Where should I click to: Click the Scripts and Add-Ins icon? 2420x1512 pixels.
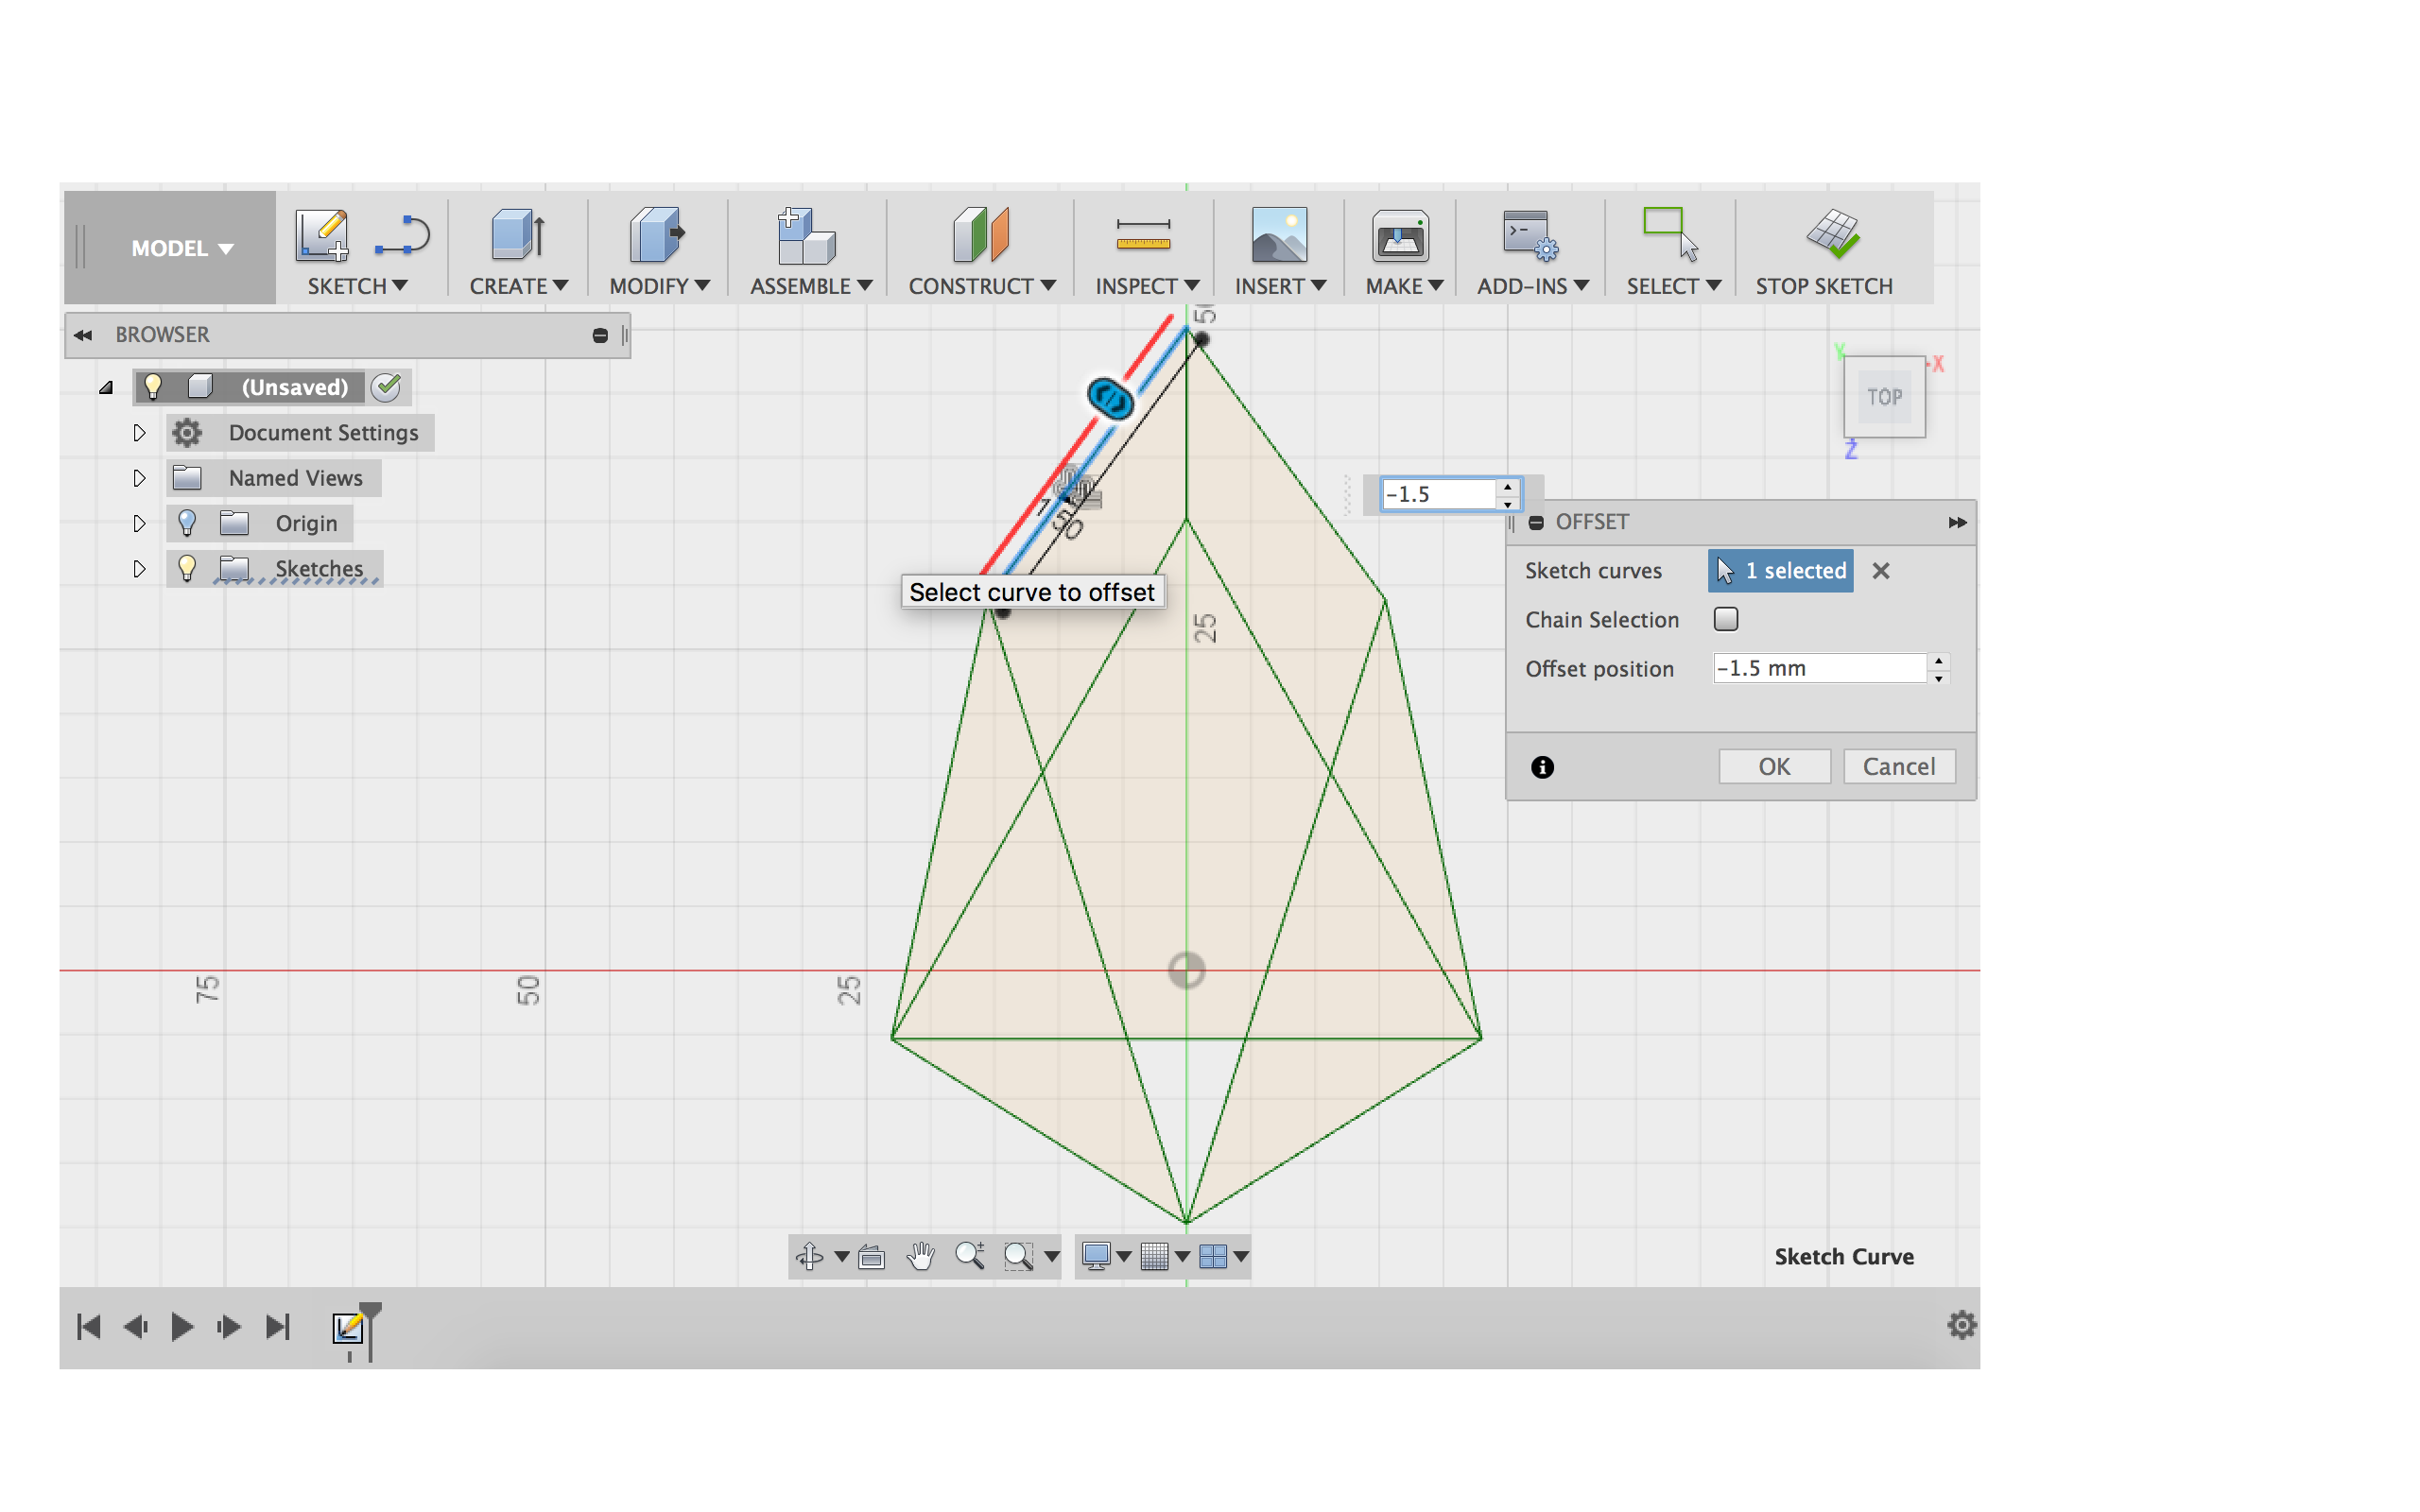1530,236
